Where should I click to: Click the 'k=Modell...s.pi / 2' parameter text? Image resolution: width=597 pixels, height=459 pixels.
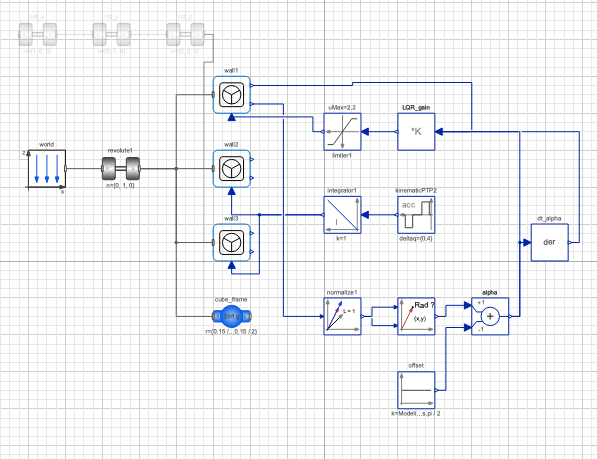pyautogui.click(x=416, y=413)
